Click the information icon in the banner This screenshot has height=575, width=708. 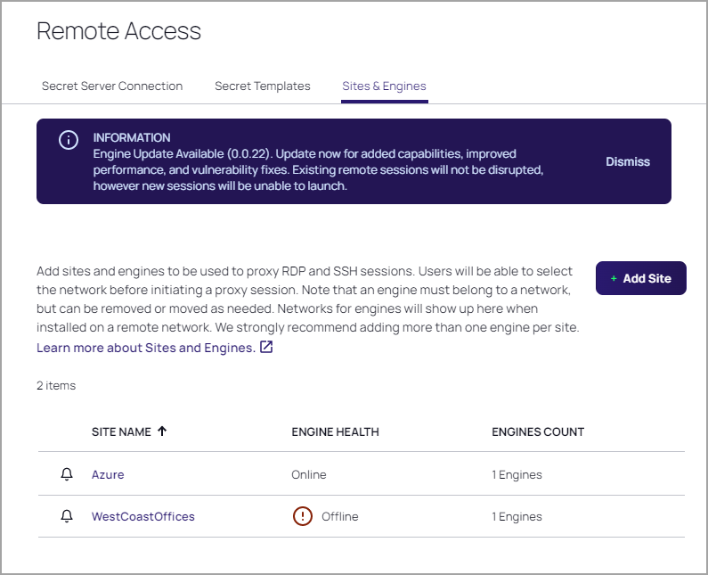(68, 141)
